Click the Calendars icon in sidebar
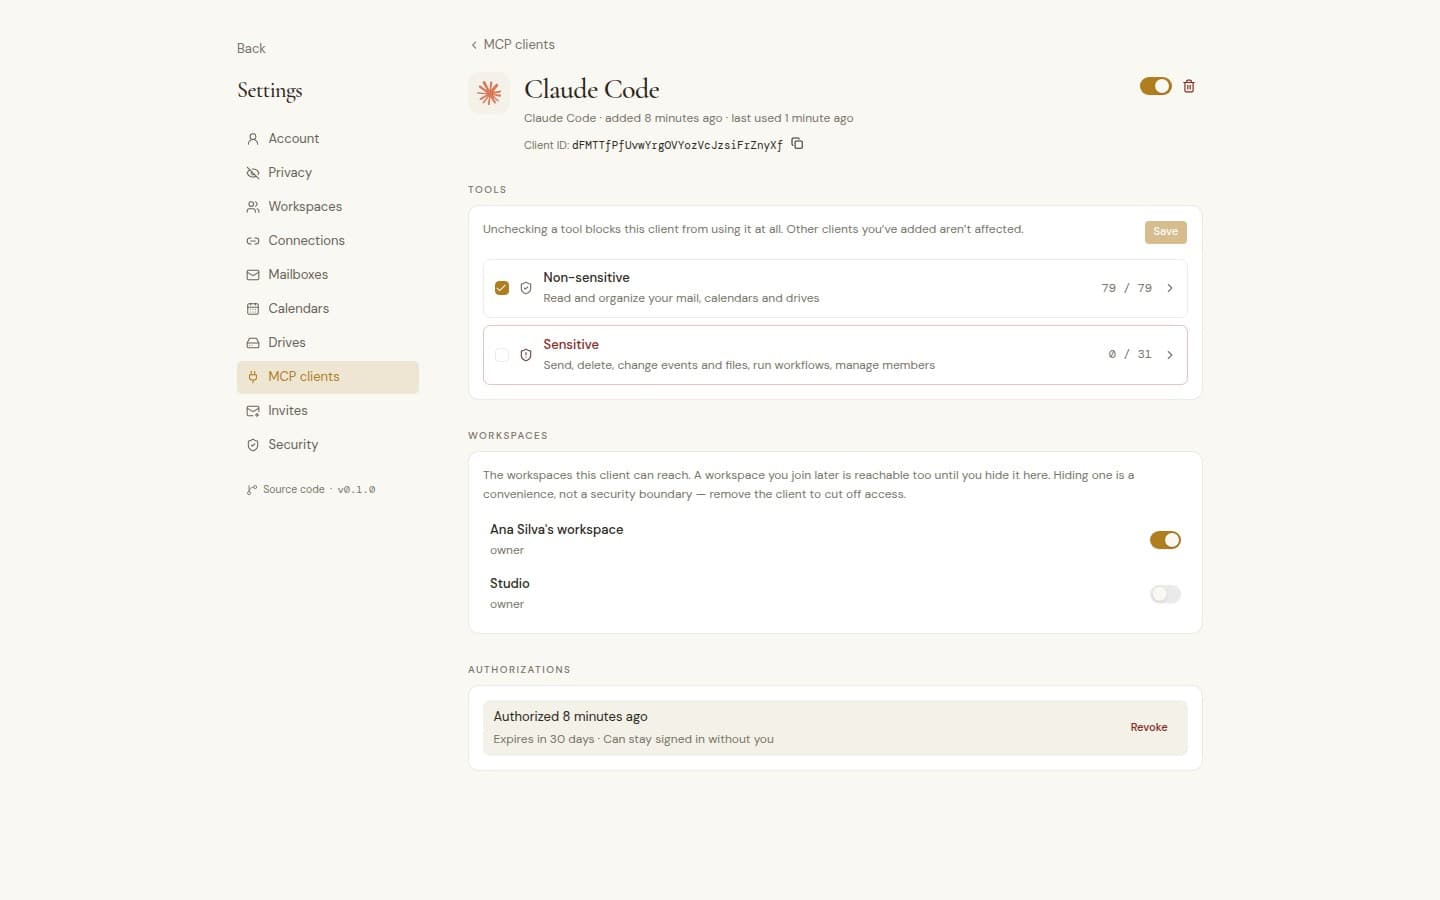The width and height of the screenshot is (1440, 900). [253, 309]
